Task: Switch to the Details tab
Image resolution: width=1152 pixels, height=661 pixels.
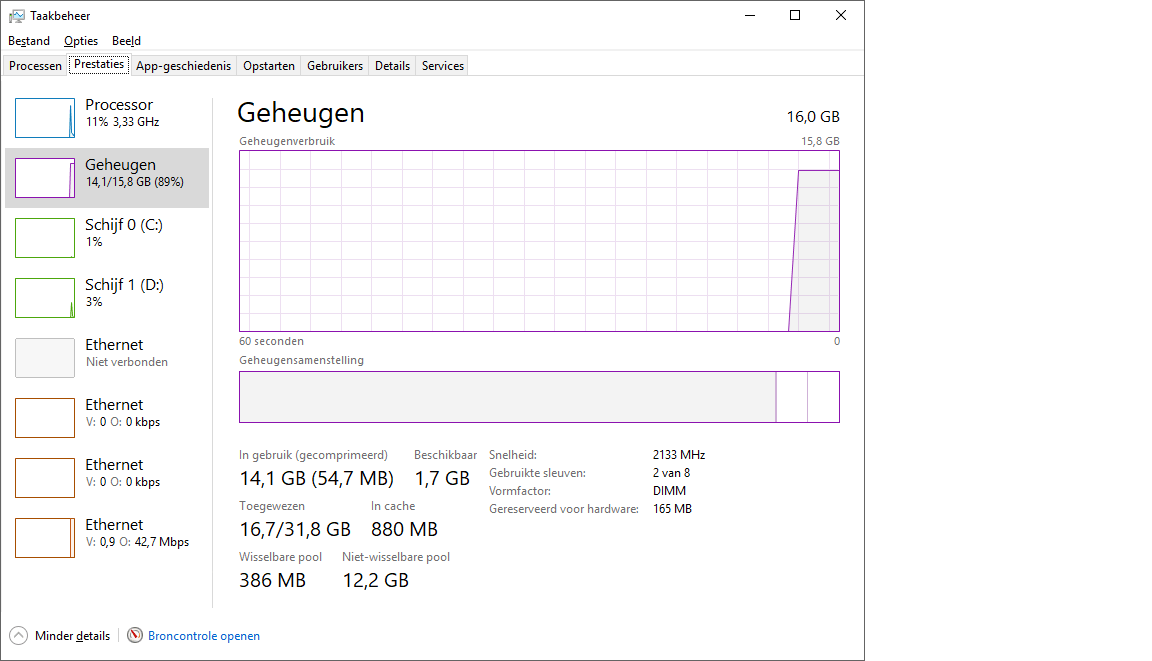Action: [x=391, y=64]
